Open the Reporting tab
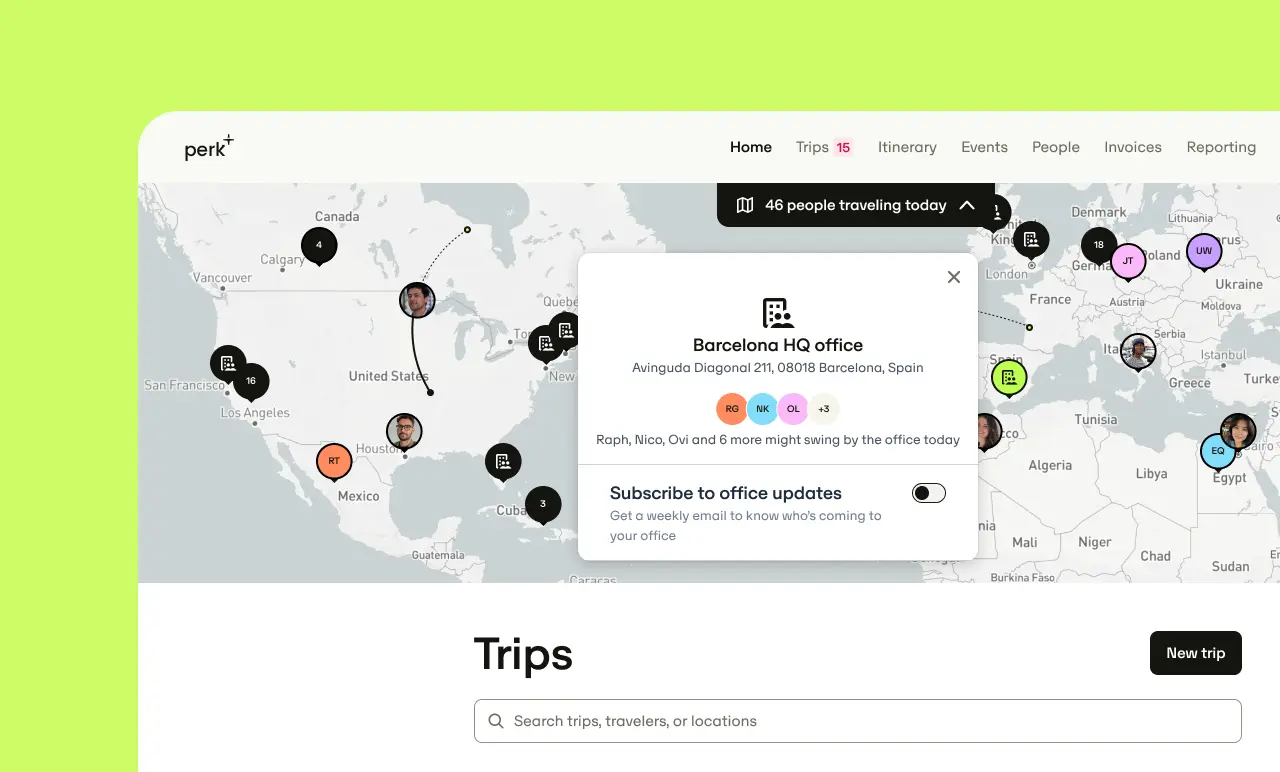Viewport: 1280px width, 772px height. click(1221, 147)
